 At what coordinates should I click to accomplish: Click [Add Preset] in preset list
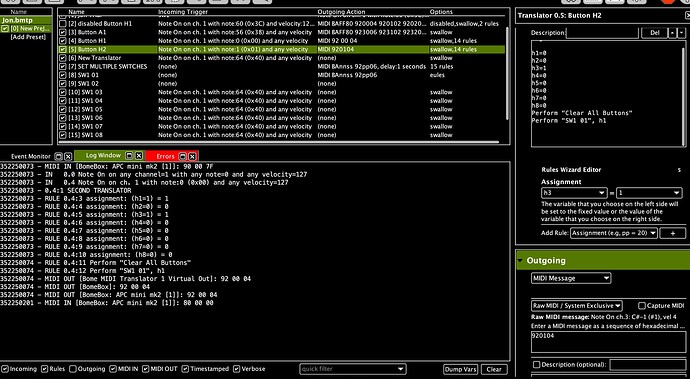tap(28, 37)
